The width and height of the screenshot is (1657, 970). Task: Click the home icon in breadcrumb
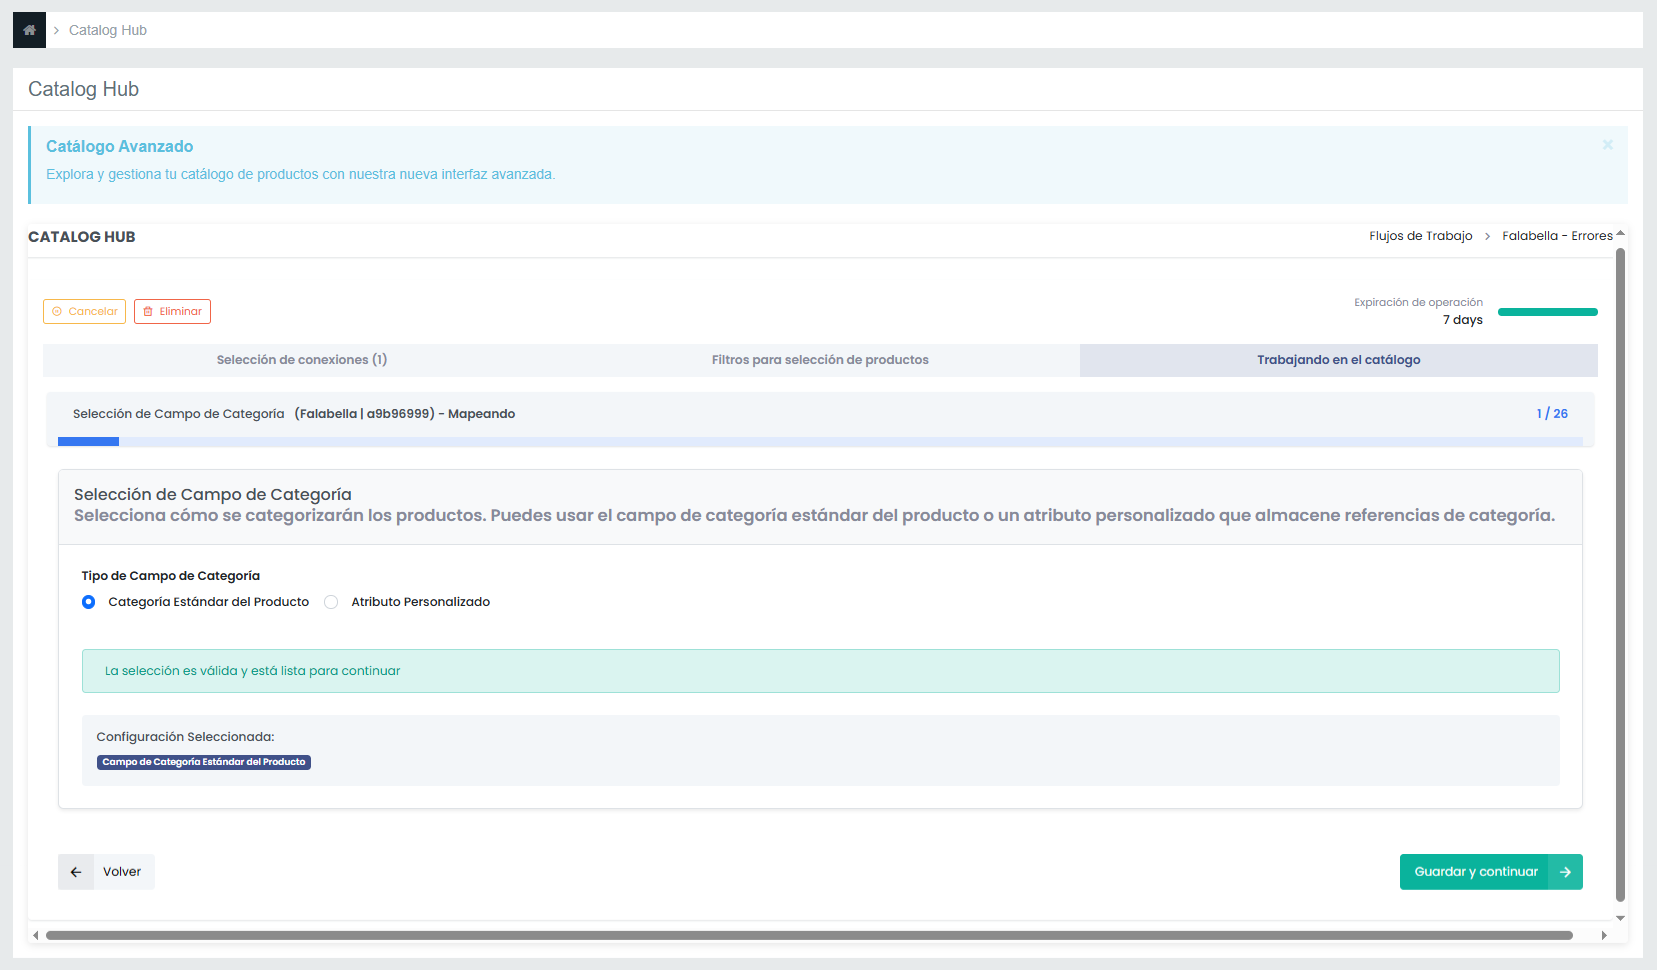(29, 30)
